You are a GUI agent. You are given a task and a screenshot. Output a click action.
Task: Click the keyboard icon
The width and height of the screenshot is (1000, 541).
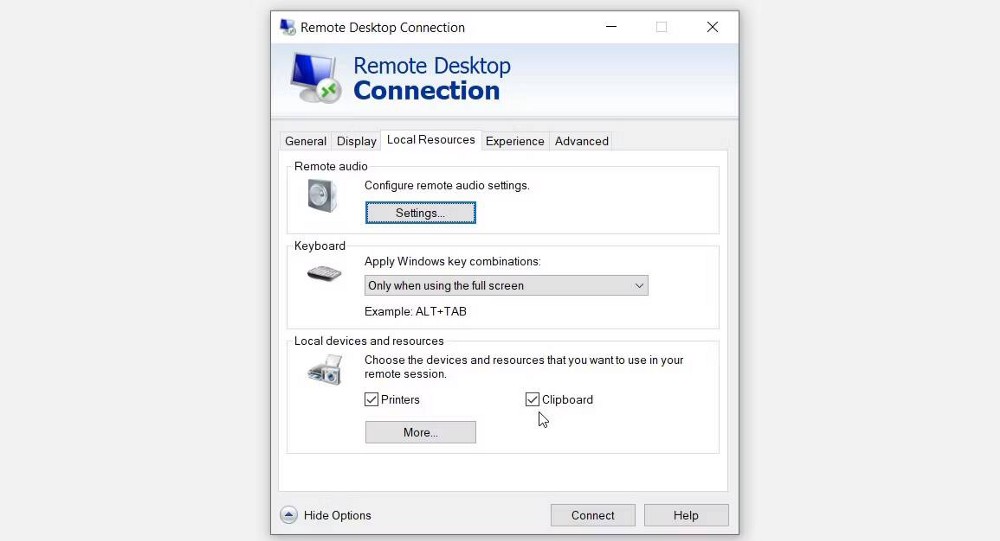(324, 274)
